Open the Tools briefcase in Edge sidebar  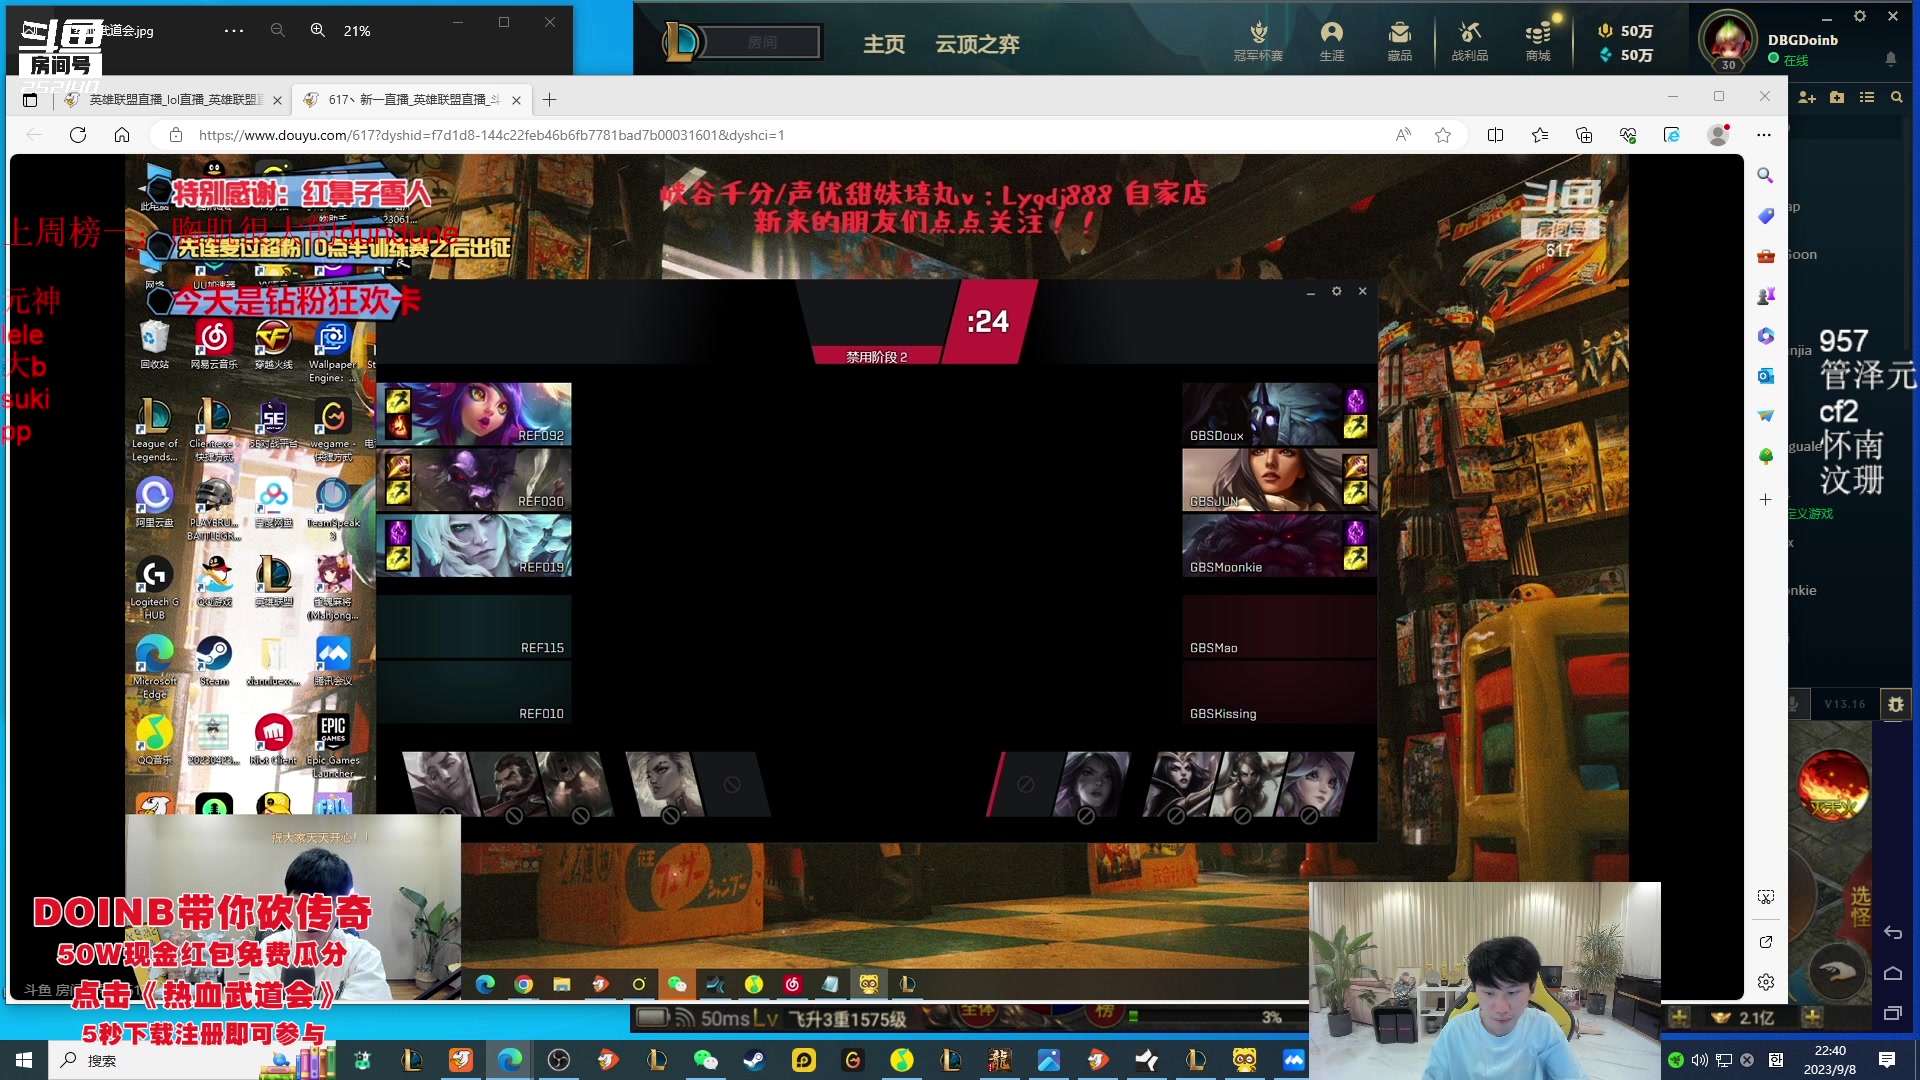tap(1766, 256)
